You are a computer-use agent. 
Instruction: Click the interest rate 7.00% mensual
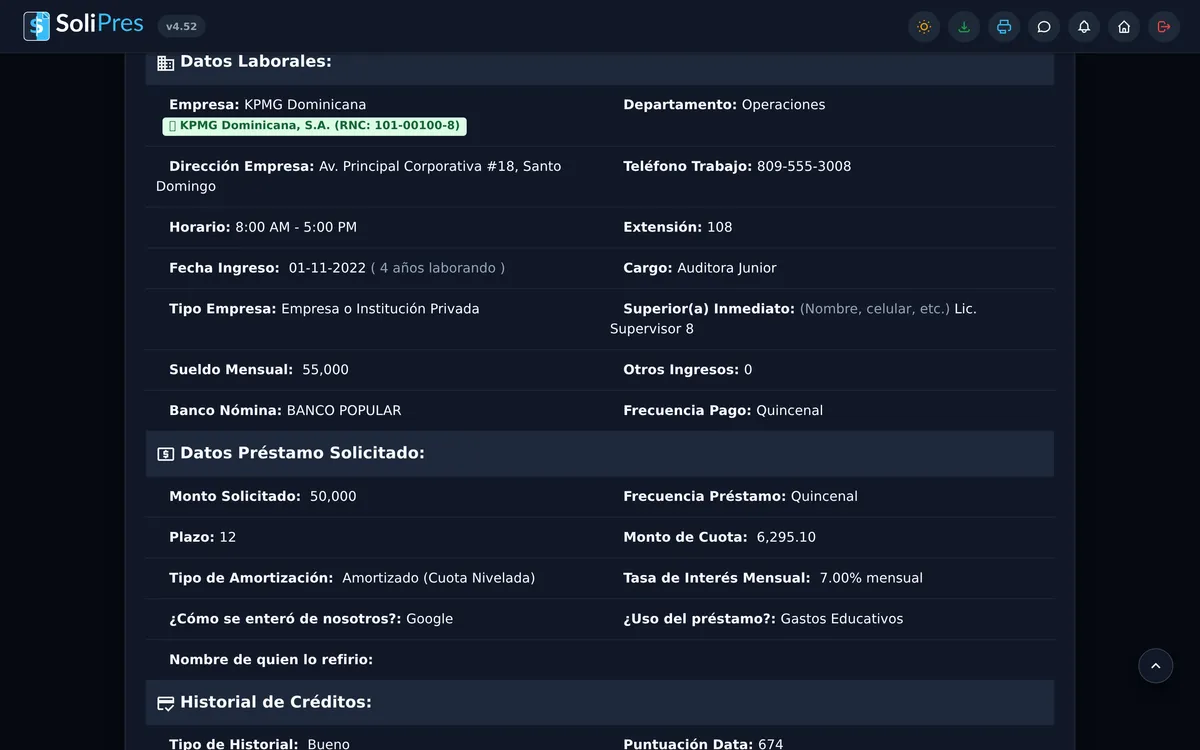click(x=871, y=579)
